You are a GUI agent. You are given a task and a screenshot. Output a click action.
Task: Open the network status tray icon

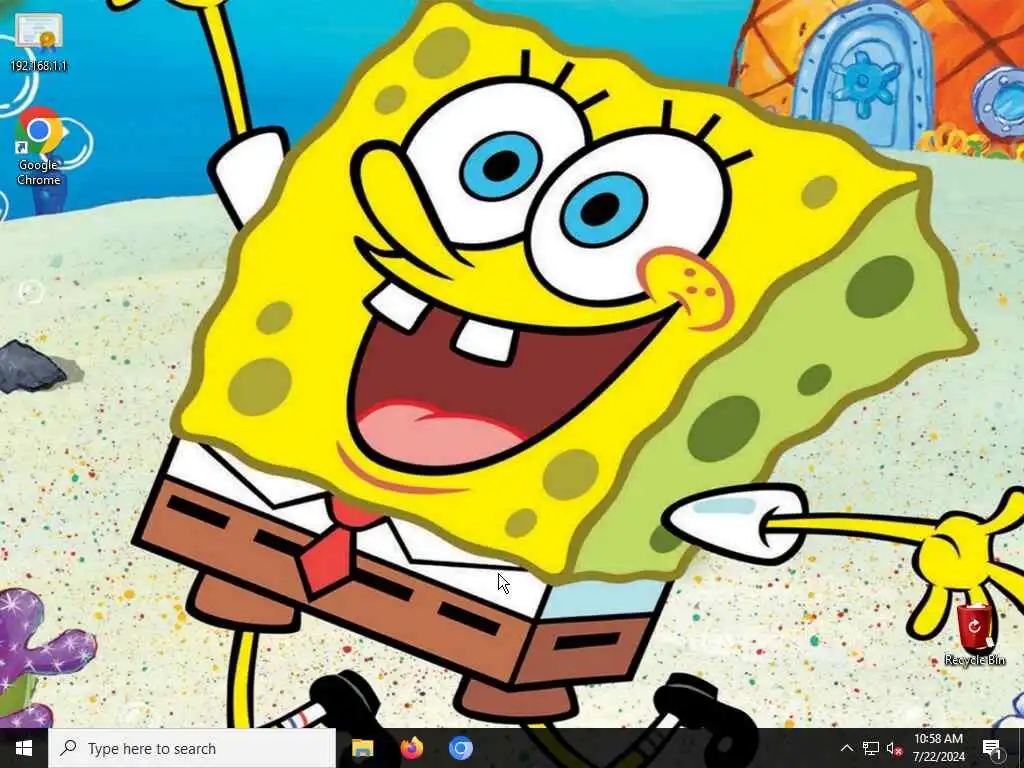click(871, 748)
